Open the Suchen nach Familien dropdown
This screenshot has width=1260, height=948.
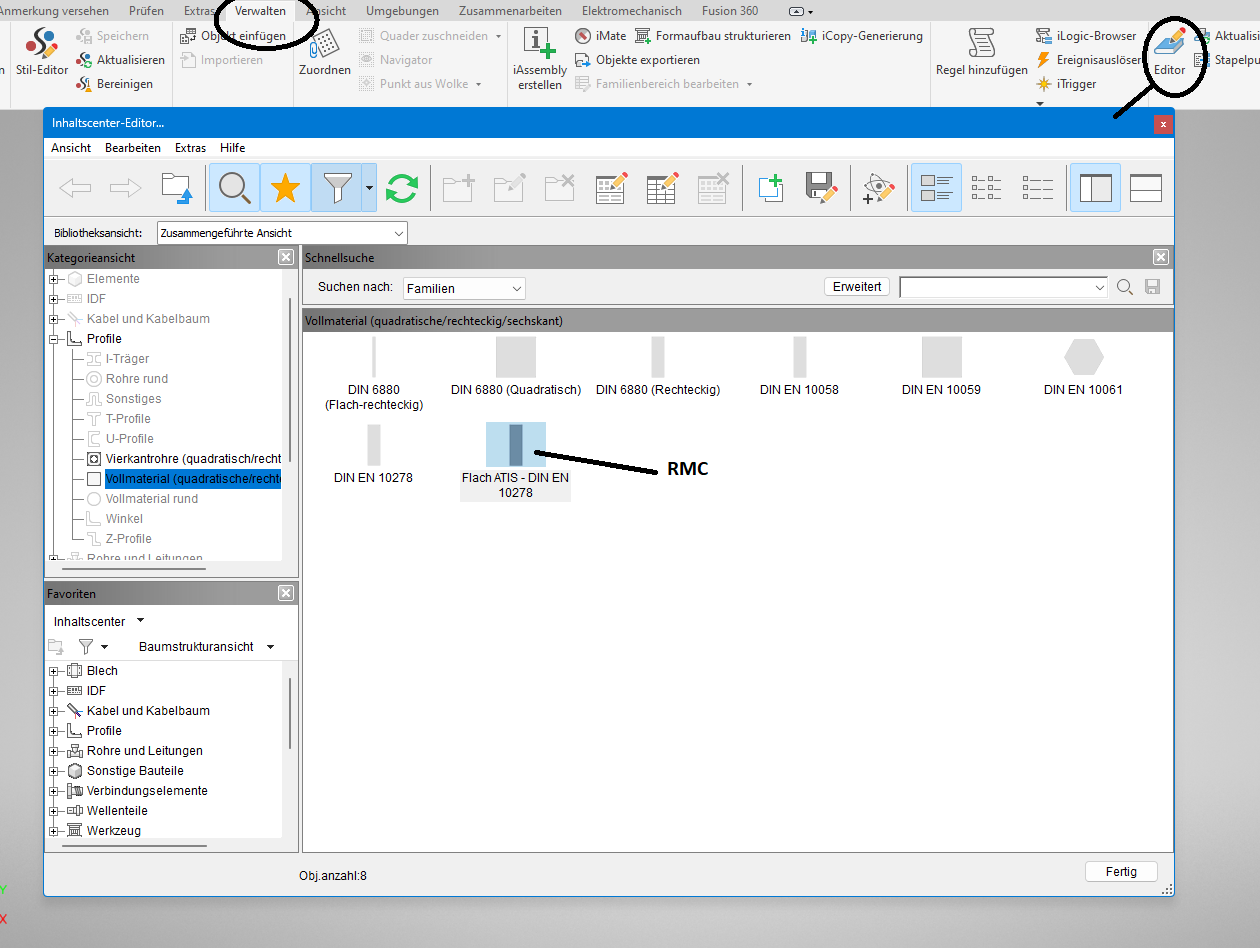464,288
